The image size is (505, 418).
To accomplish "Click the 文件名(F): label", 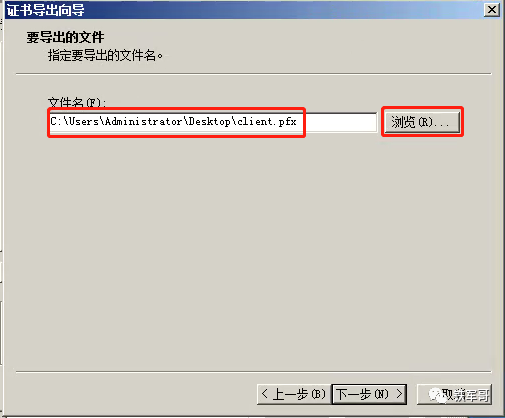I will tap(77, 102).
